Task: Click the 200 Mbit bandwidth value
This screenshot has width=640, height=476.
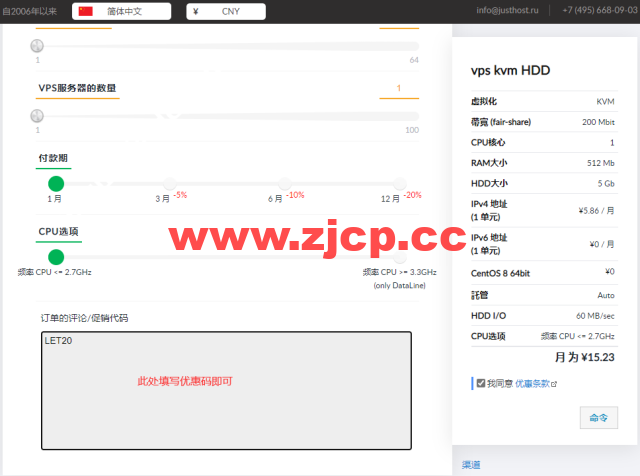Action: click(x=598, y=122)
